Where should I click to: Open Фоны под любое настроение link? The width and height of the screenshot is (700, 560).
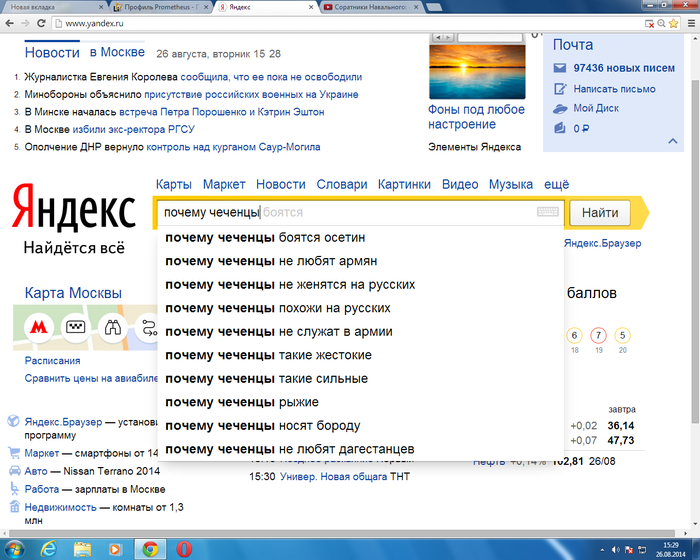point(476,117)
